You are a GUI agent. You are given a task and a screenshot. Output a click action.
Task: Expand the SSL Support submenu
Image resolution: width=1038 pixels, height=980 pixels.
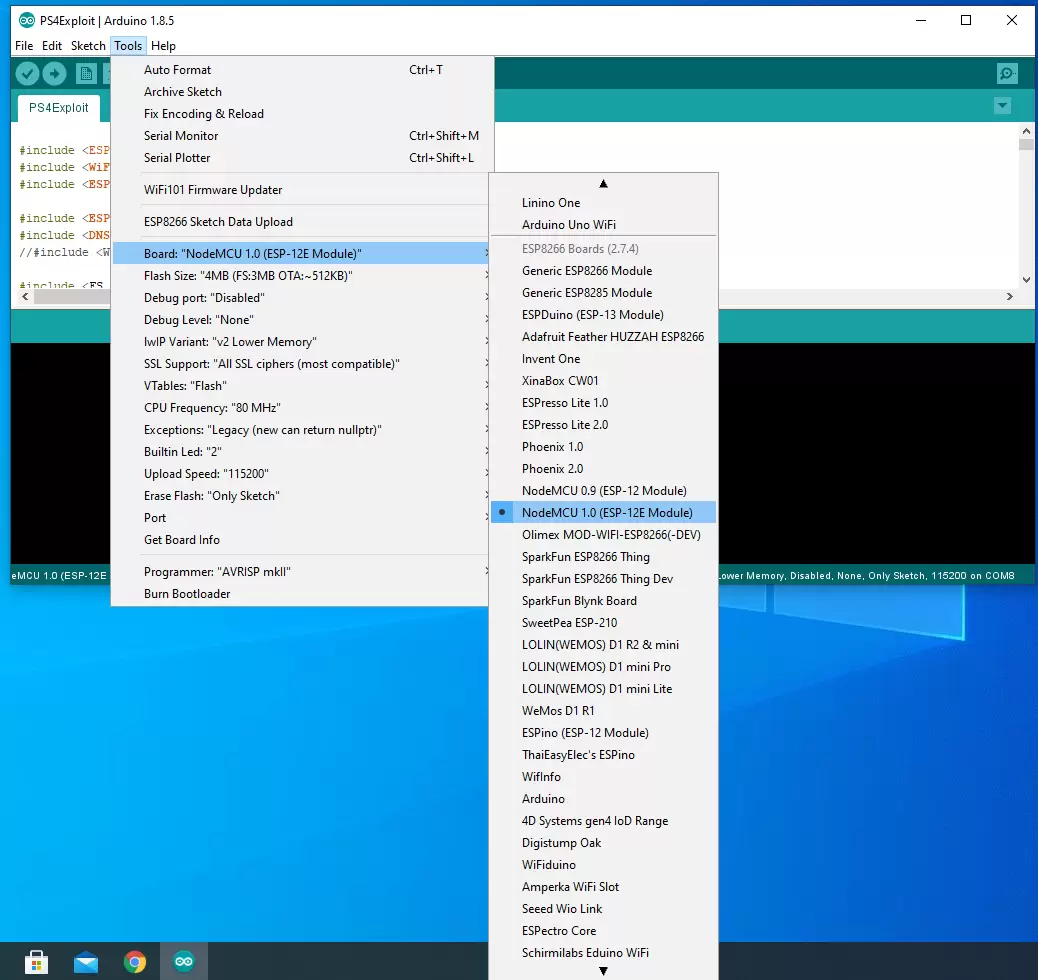[301, 364]
